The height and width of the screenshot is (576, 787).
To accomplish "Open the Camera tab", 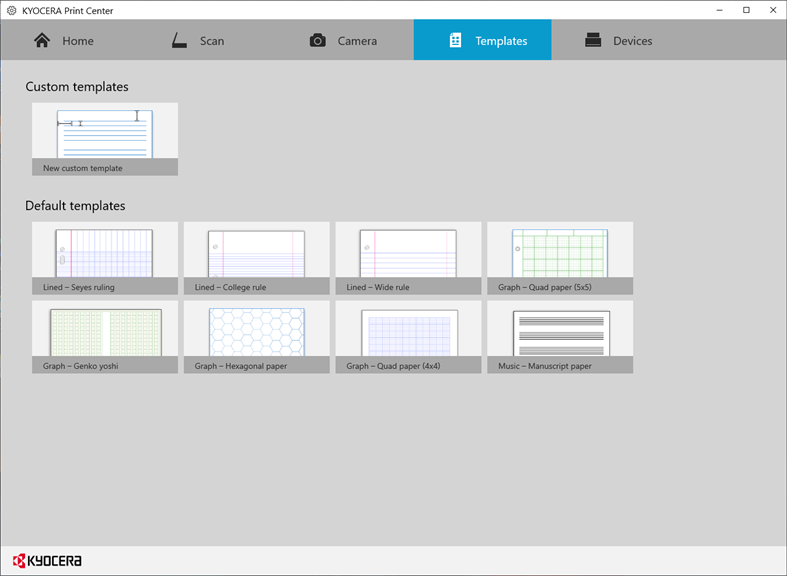I will [344, 40].
